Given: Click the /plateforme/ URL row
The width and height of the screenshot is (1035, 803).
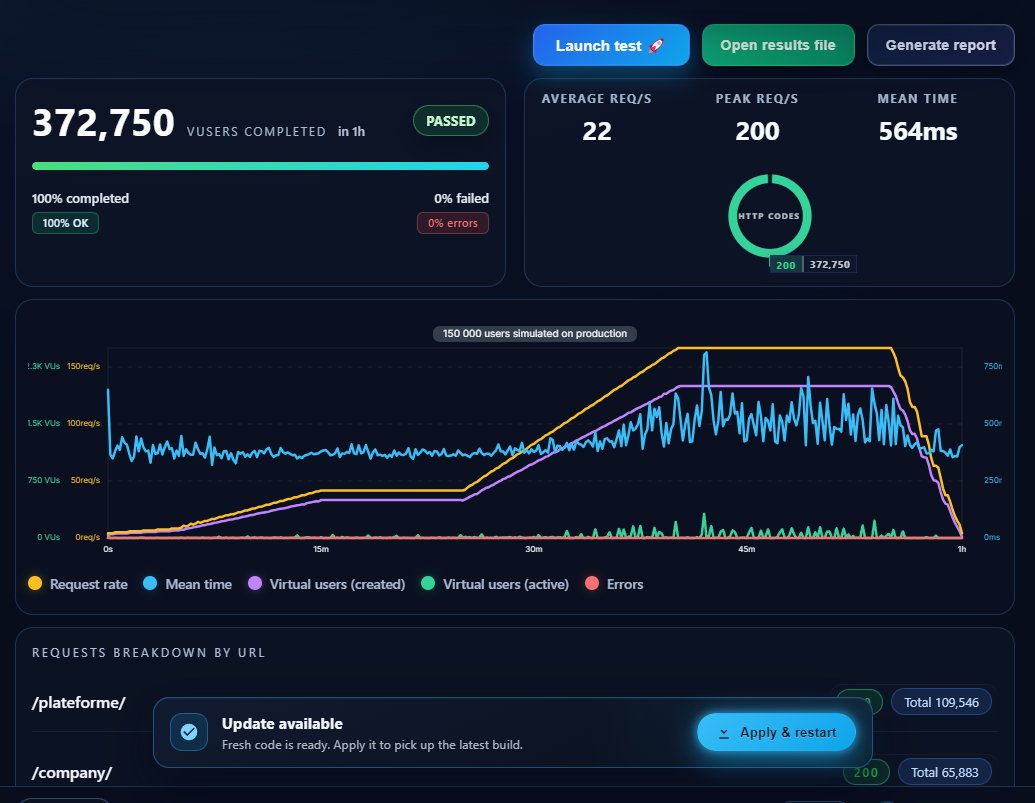Looking at the screenshot, I should tap(514, 703).
